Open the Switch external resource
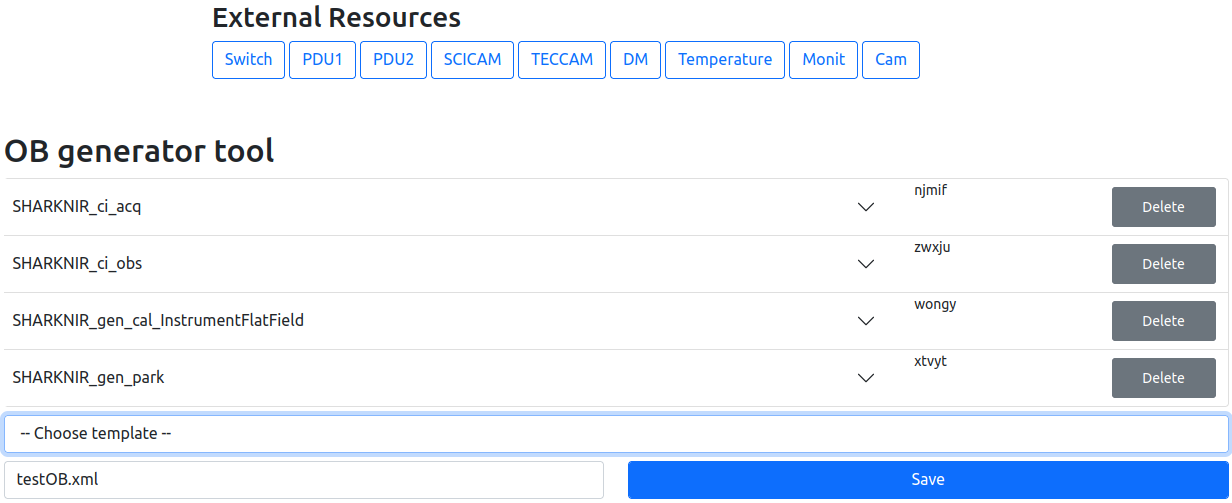Viewport: 1232px width, 503px height. click(x=248, y=59)
